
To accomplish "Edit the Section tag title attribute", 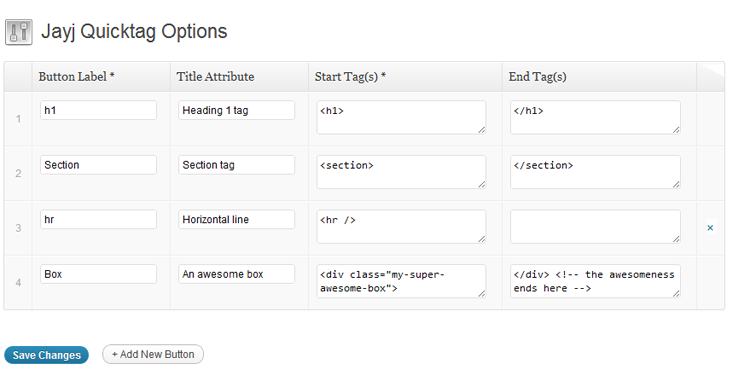I will pyautogui.click(x=237, y=165).
